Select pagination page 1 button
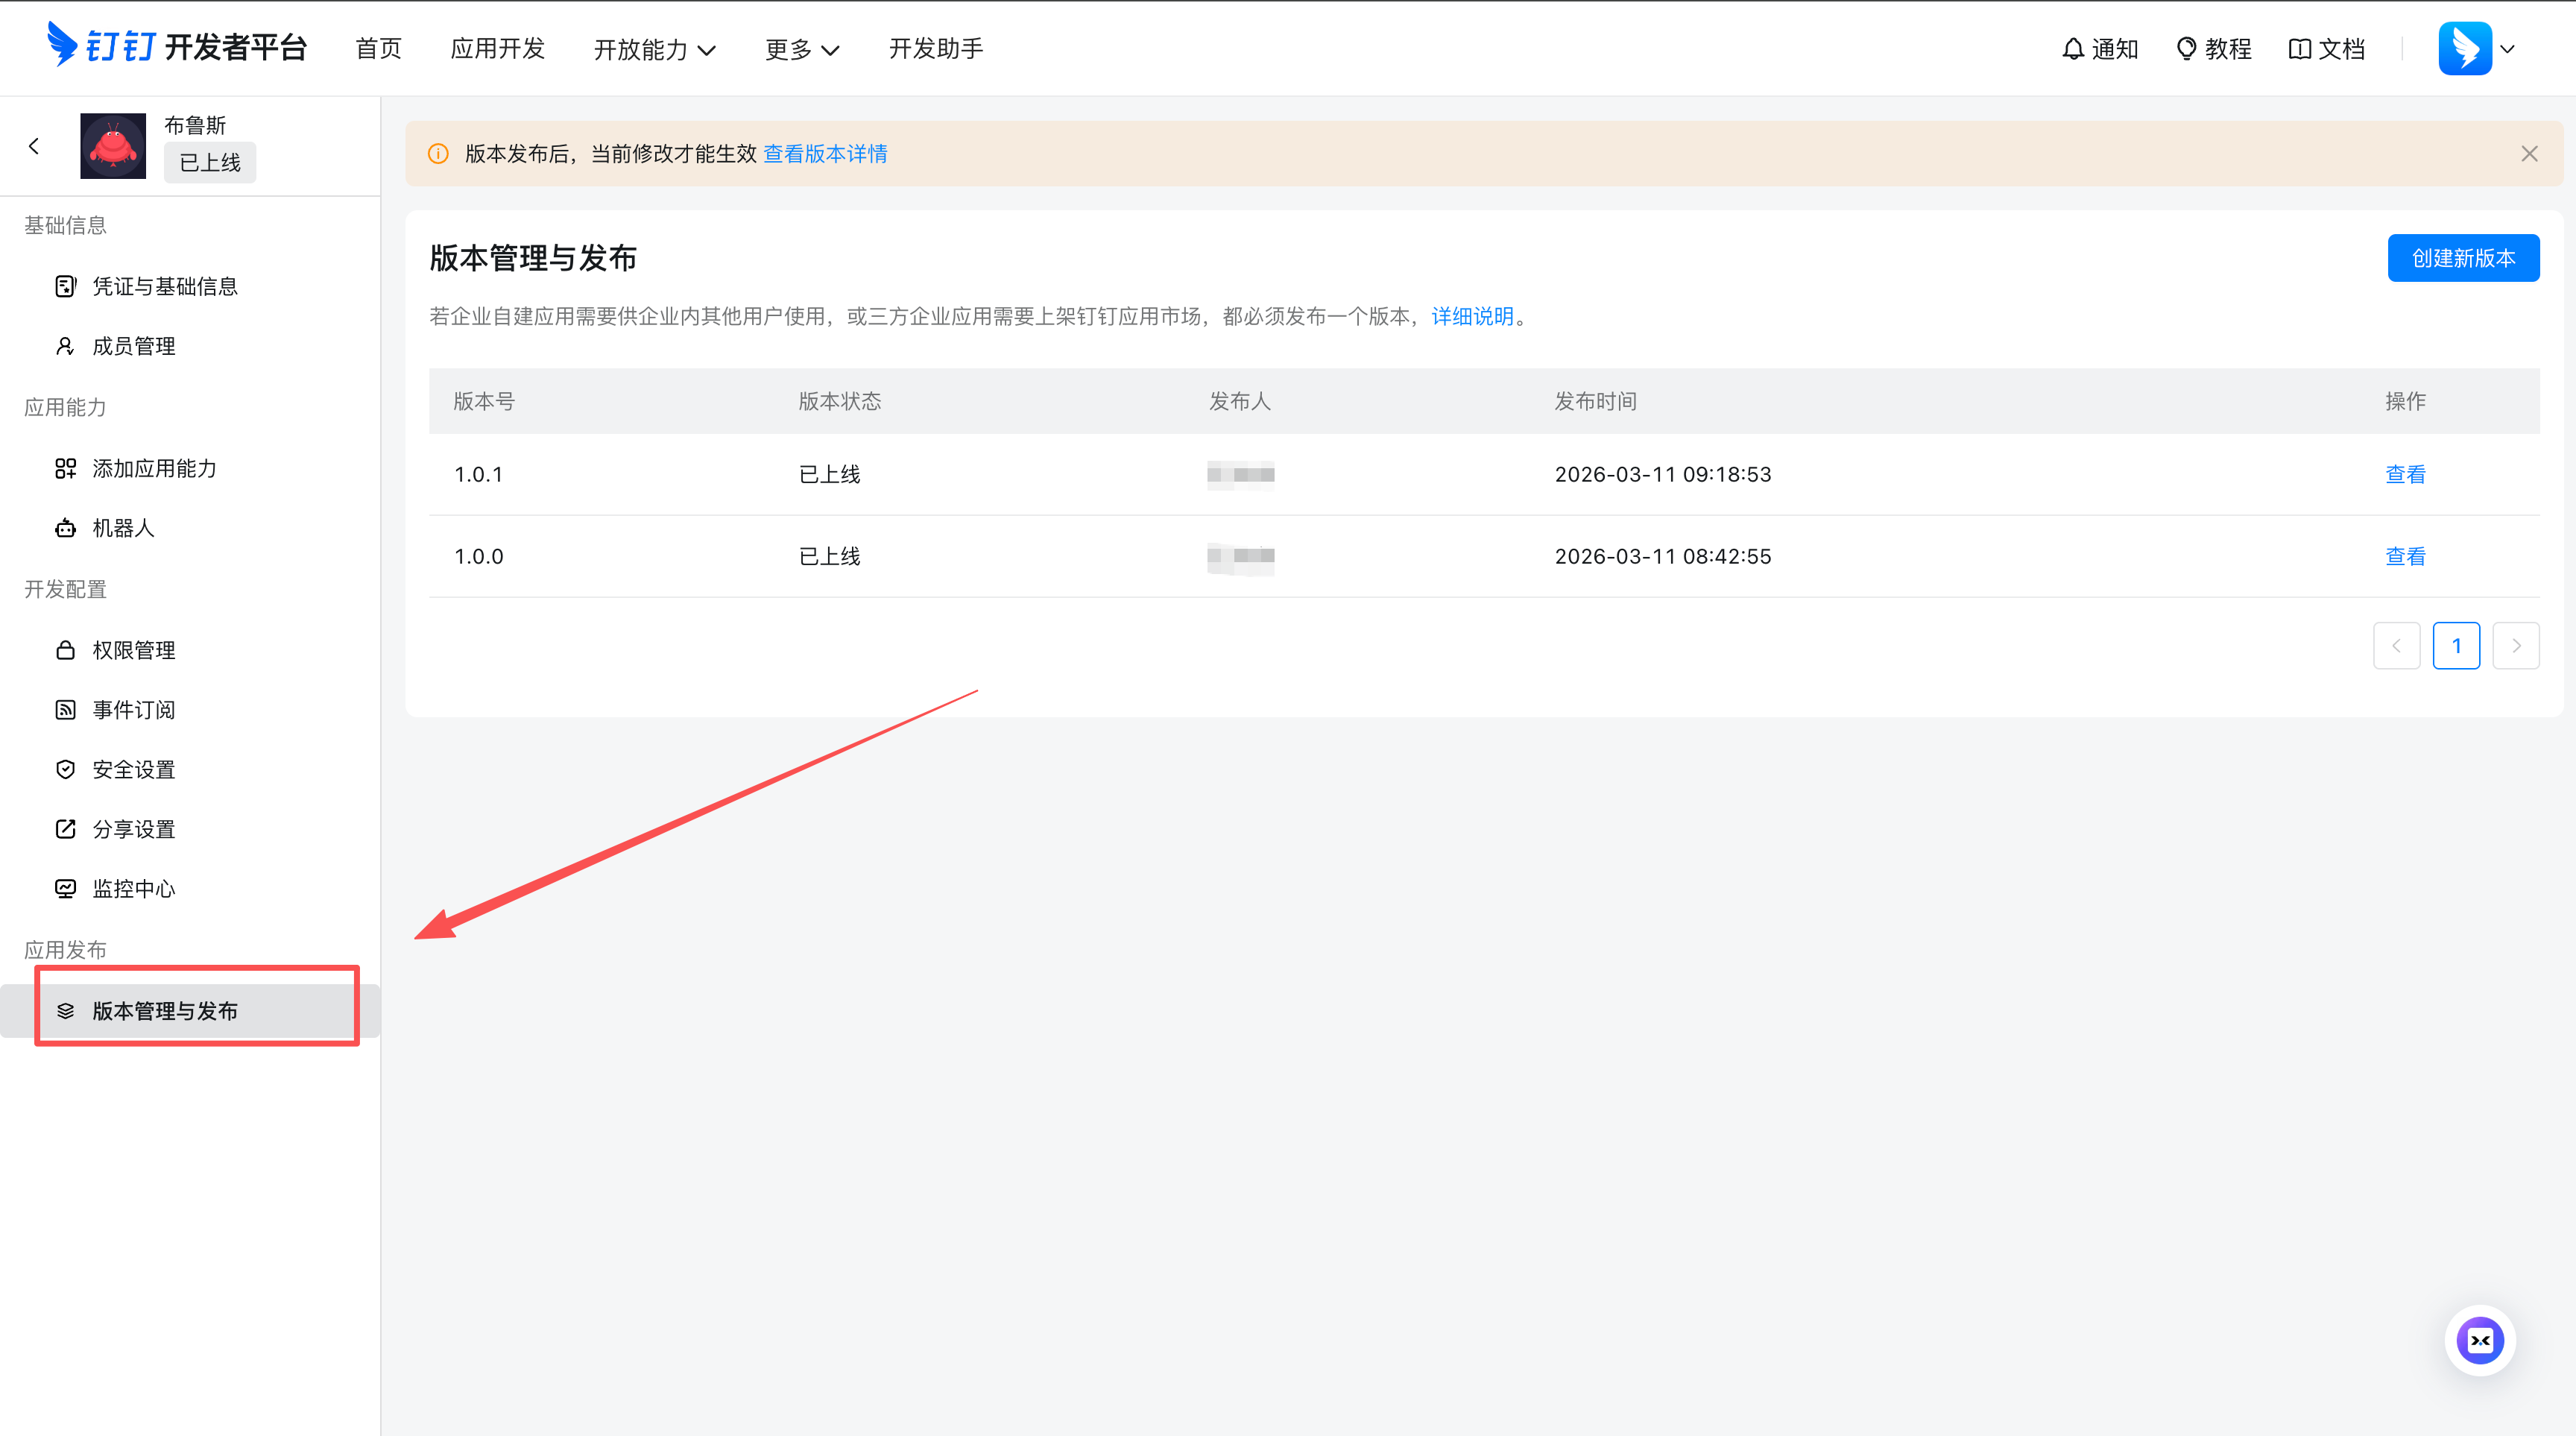Image resolution: width=2576 pixels, height=1436 pixels. click(2455, 646)
